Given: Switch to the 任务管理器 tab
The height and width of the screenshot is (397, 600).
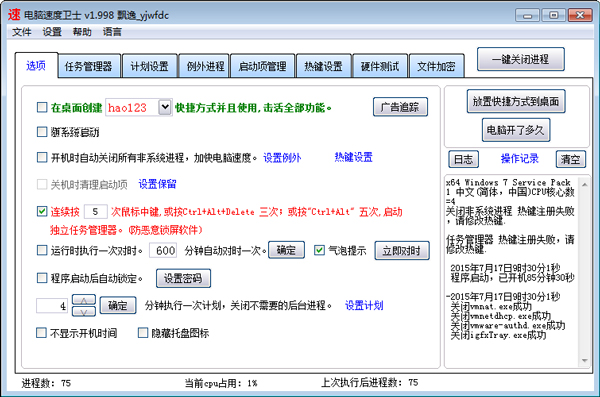Looking at the screenshot, I should click(x=88, y=66).
